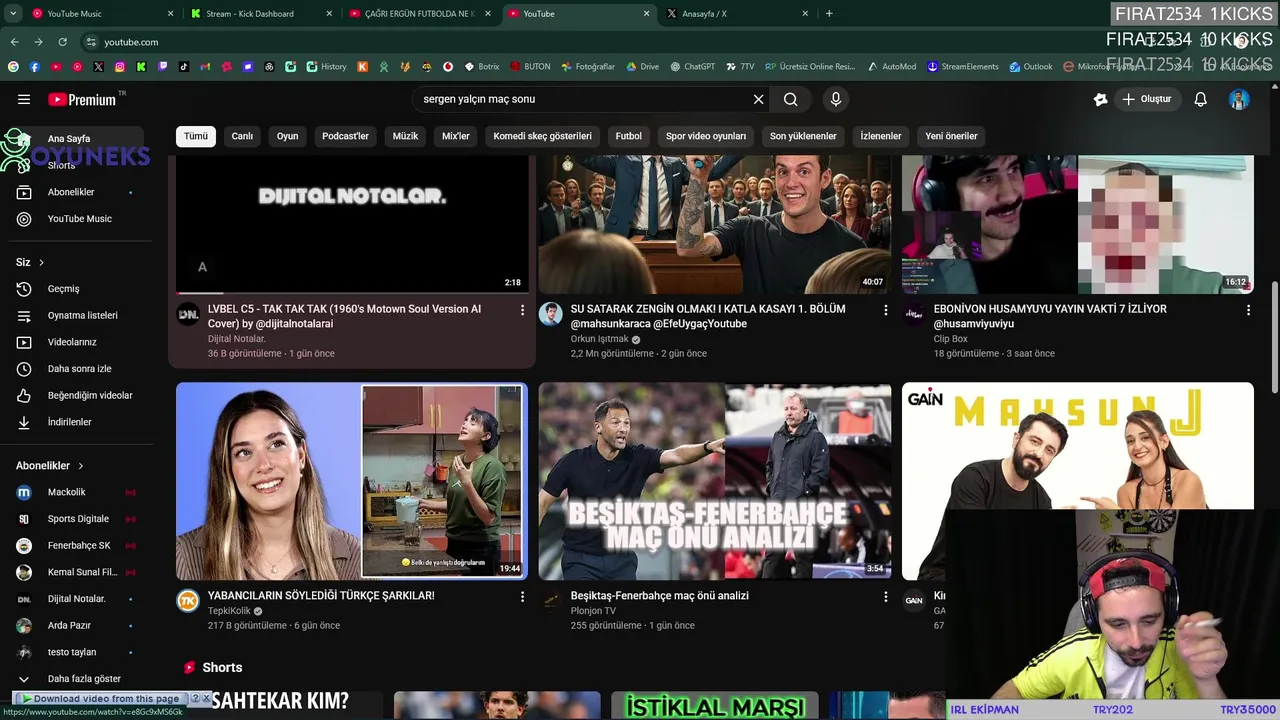Open the Outlook bookmark

point(1031,67)
